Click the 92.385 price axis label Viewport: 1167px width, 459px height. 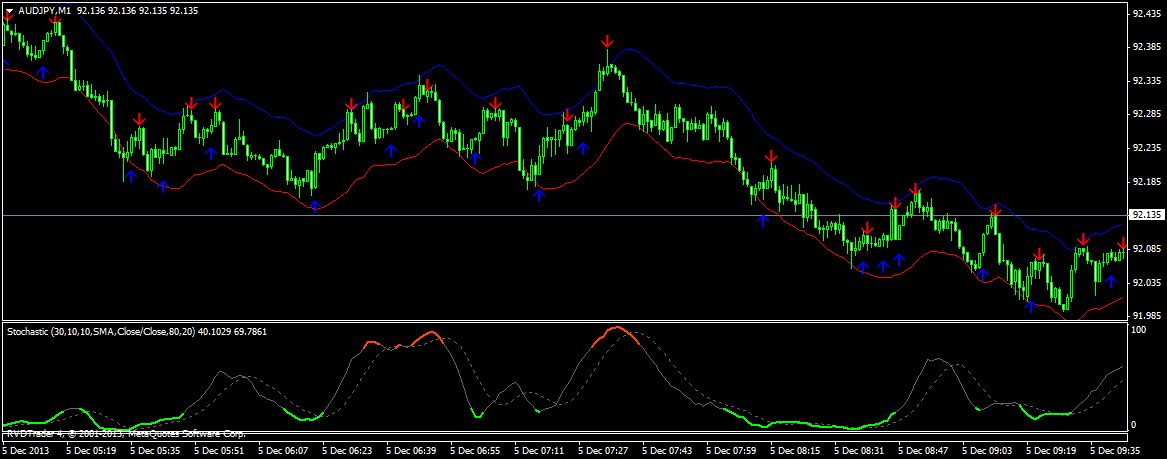(x=1145, y=47)
